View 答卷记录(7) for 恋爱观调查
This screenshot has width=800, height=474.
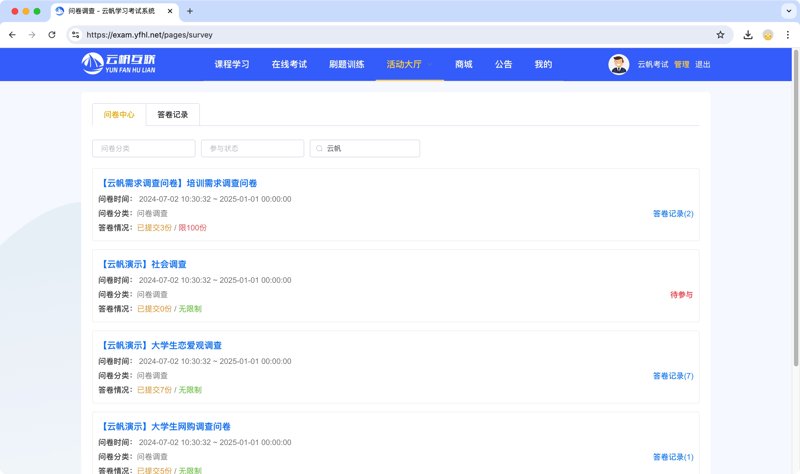673,376
